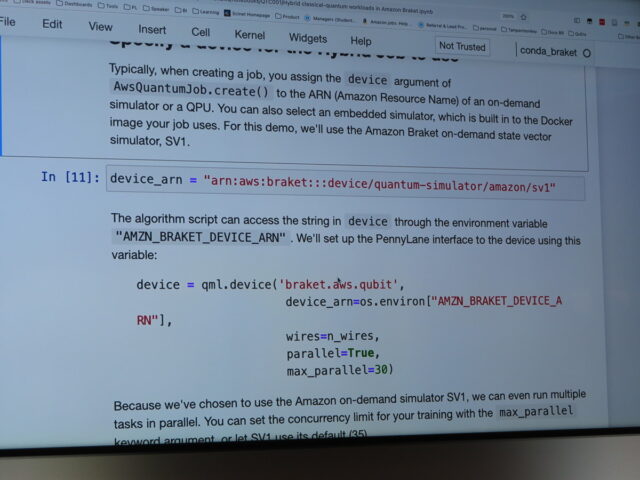Click the ARN string in cell 11
640x480 pixels.
point(380,184)
